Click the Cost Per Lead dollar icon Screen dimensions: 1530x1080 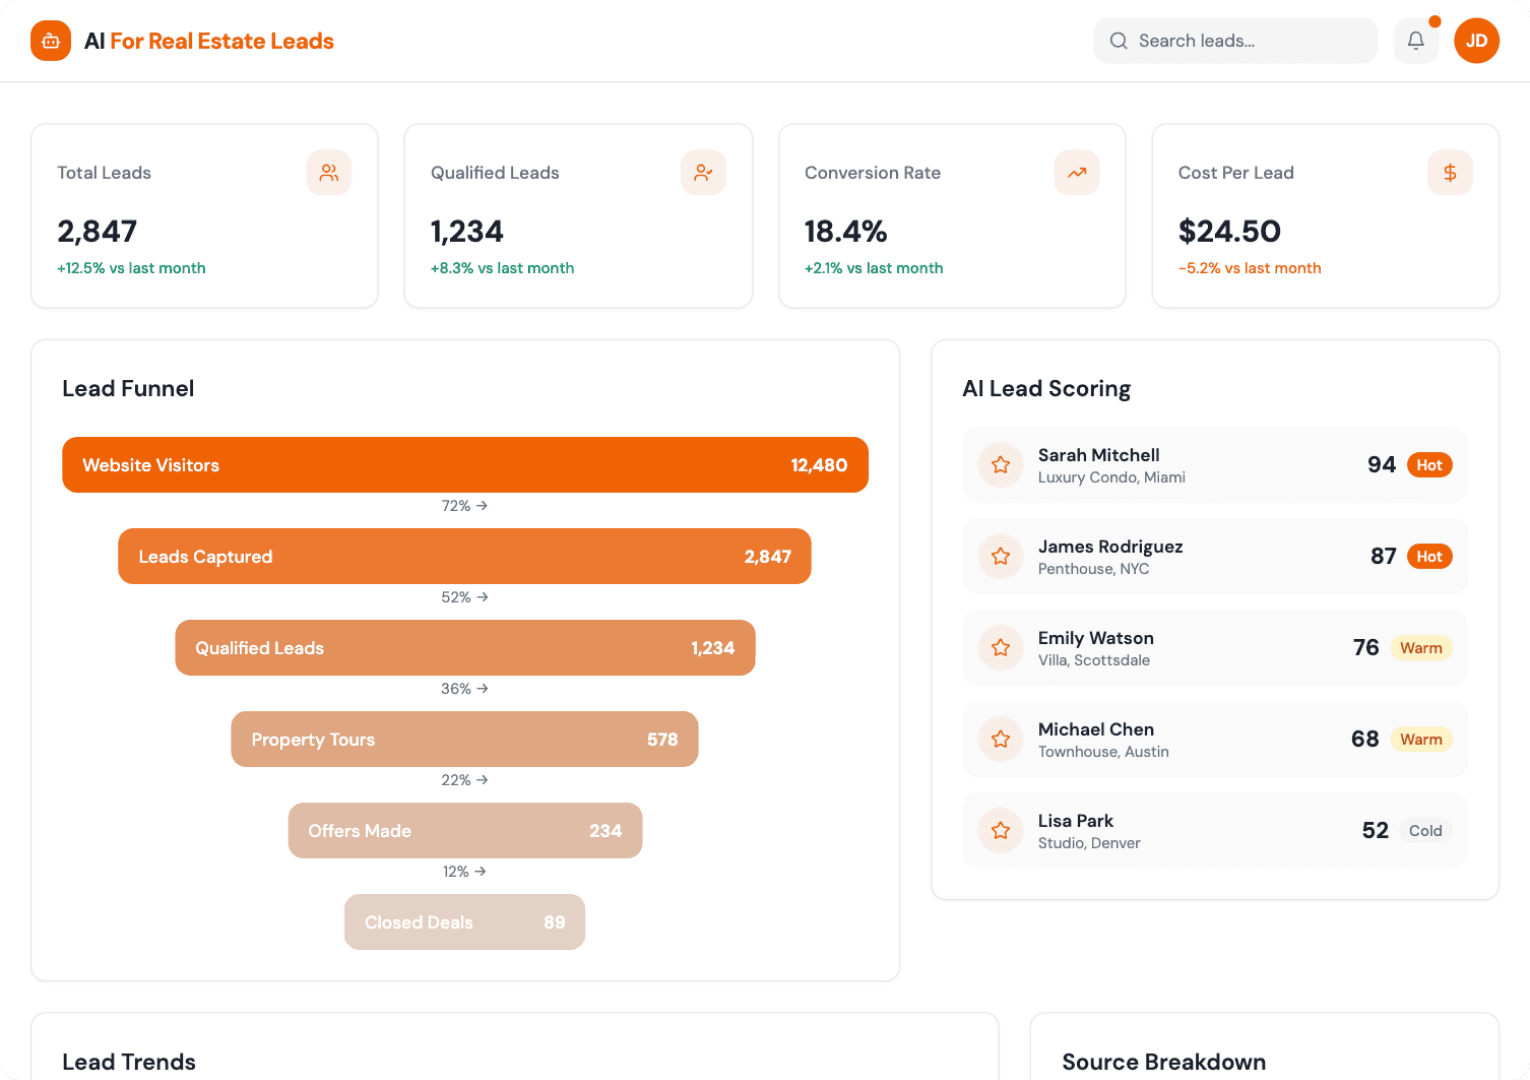pos(1449,173)
